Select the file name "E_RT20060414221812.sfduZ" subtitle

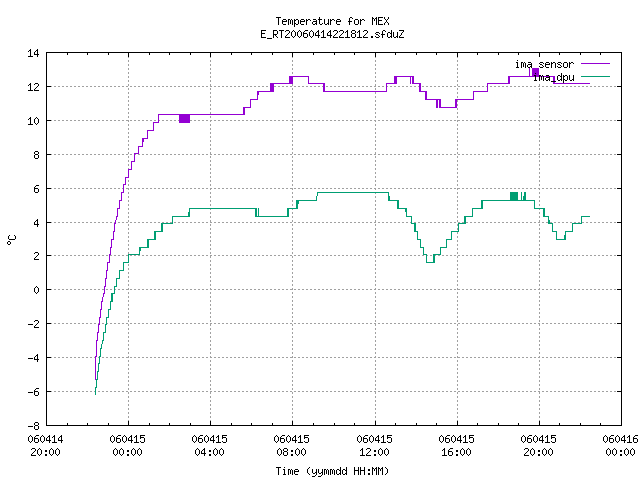tap(332, 34)
